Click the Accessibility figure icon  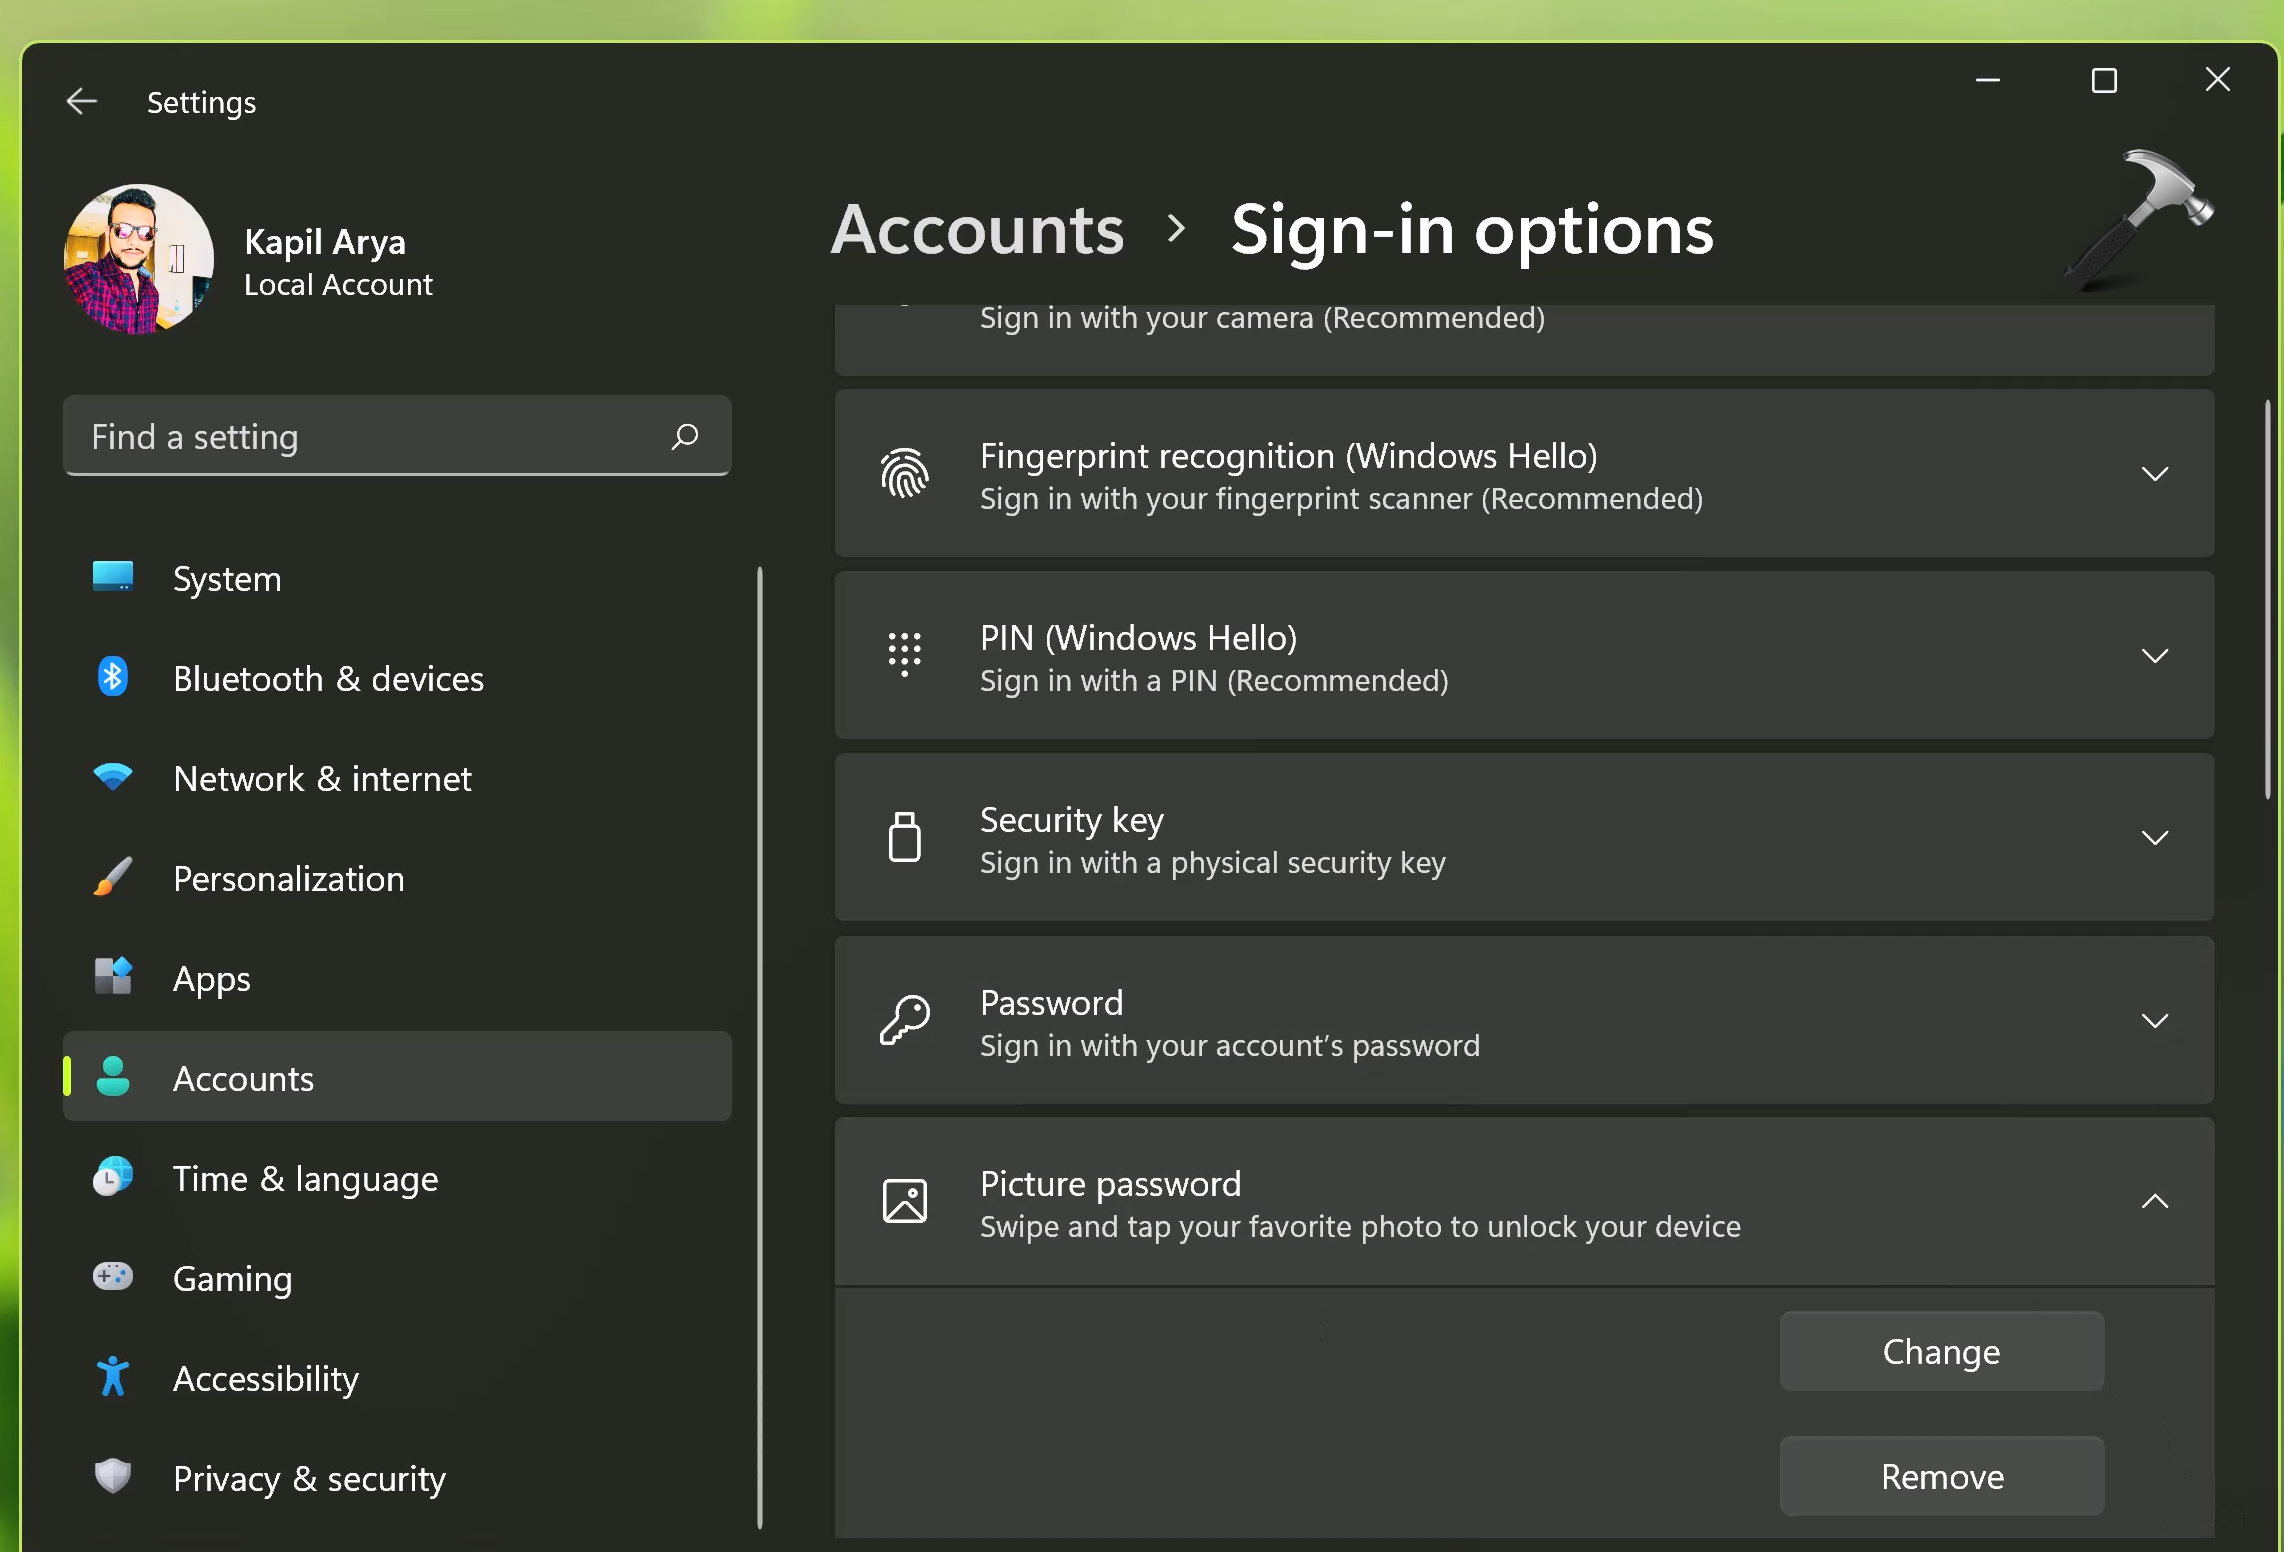point(112,1378)
